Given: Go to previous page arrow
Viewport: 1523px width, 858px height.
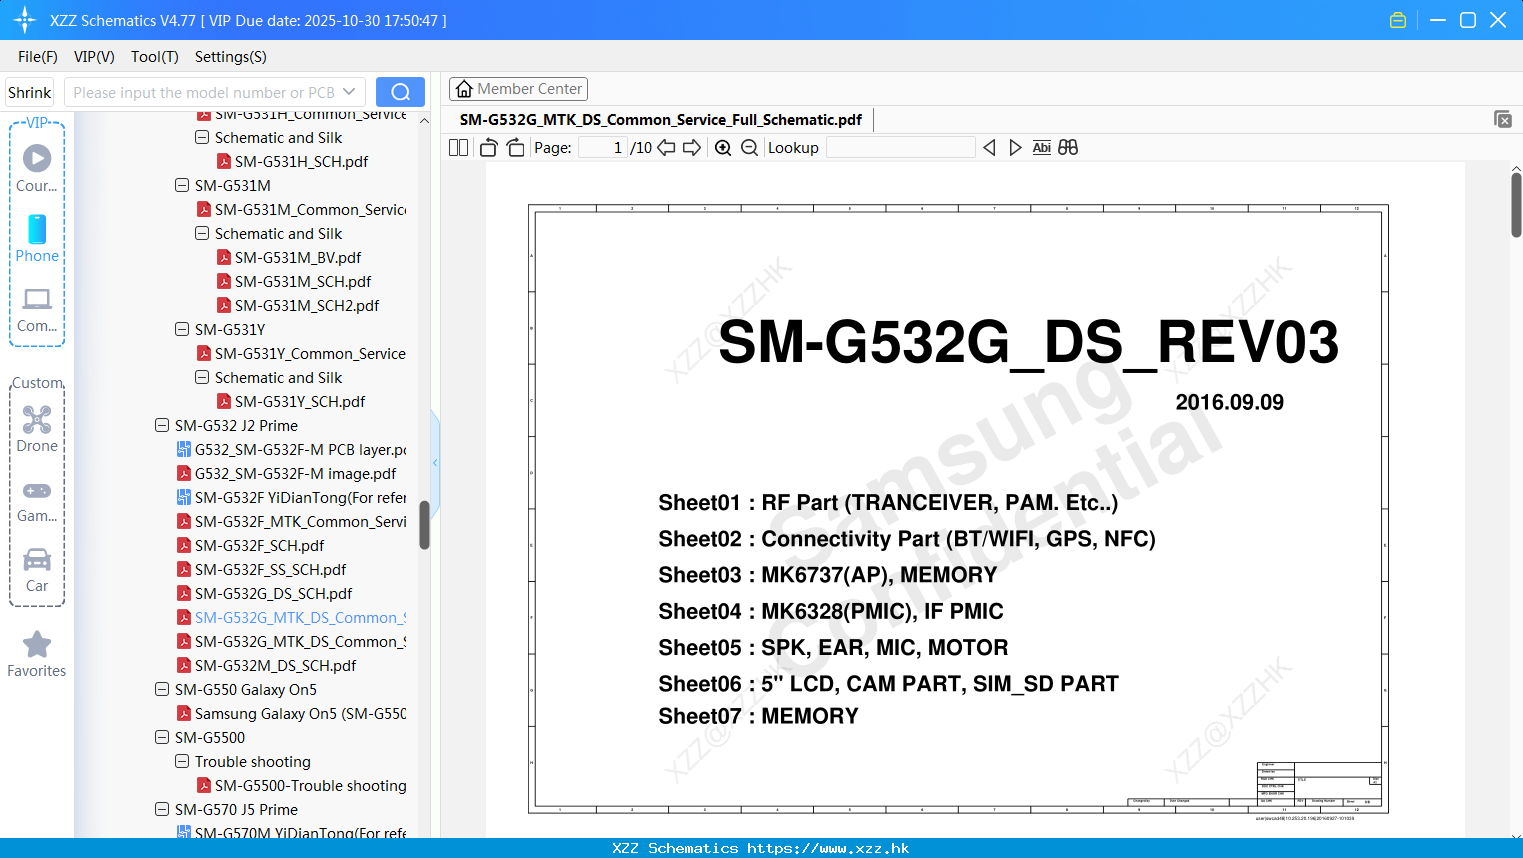Looking at the screenshot, I should point(666,148).
